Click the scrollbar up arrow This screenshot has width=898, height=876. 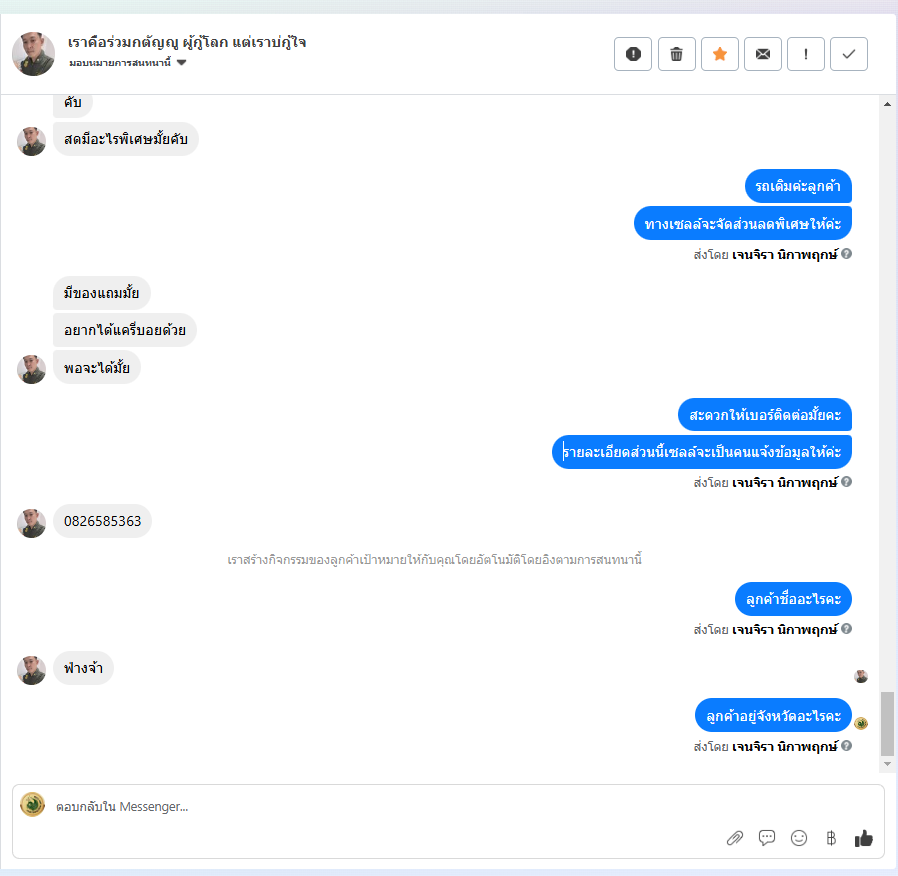click(x=887, y=104)
